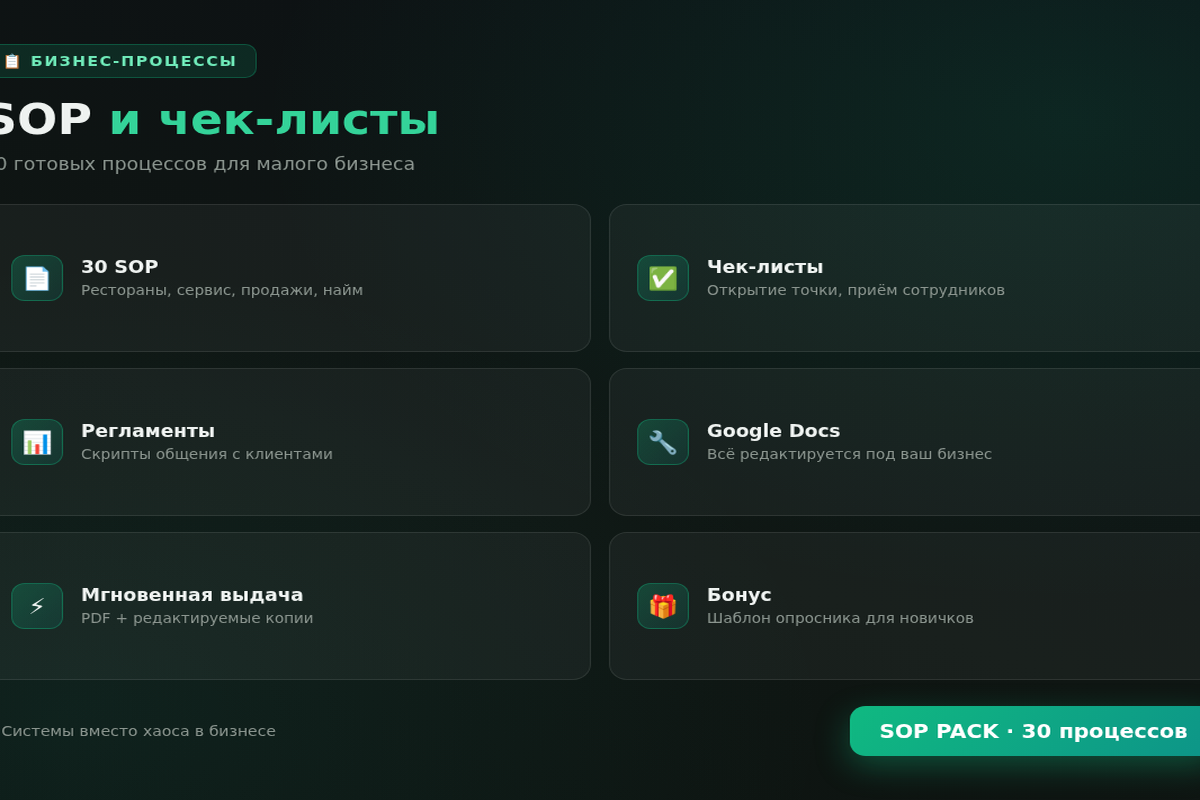The width and height of the screenshot is (1200, 800).
Task: Select the Регламенты card heading
Action: coord(148,431)
